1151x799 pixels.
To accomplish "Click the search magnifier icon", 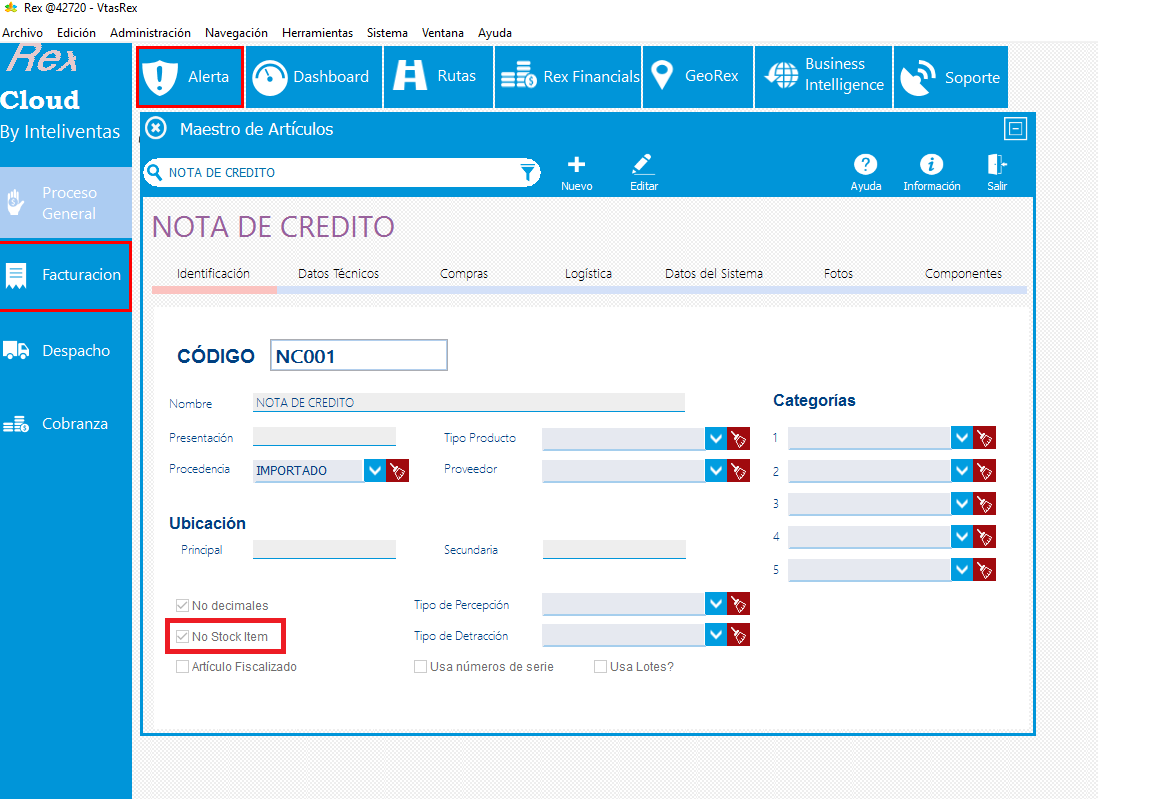I will pos(155,173).
